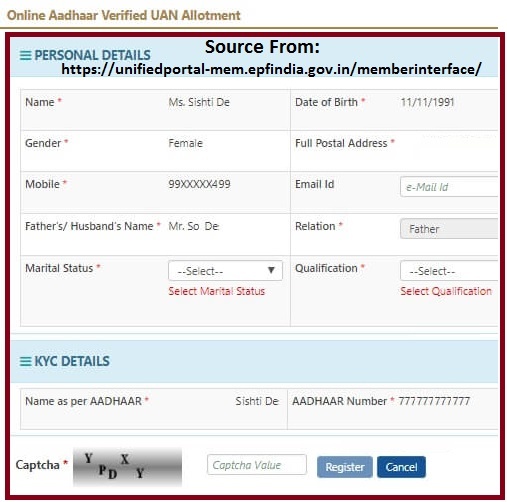Click the Full Postal Address label
Screen dimensions: 507x502
point(341,143)
